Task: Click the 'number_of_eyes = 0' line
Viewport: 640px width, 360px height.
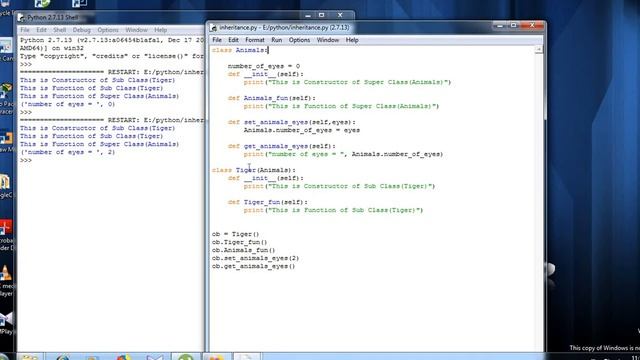Action: (264, 66)
